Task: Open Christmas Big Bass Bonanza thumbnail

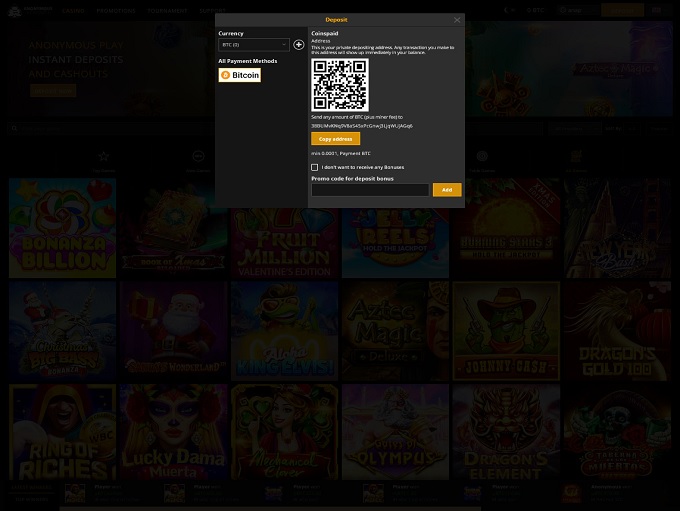Action: [x=62, y=331]
